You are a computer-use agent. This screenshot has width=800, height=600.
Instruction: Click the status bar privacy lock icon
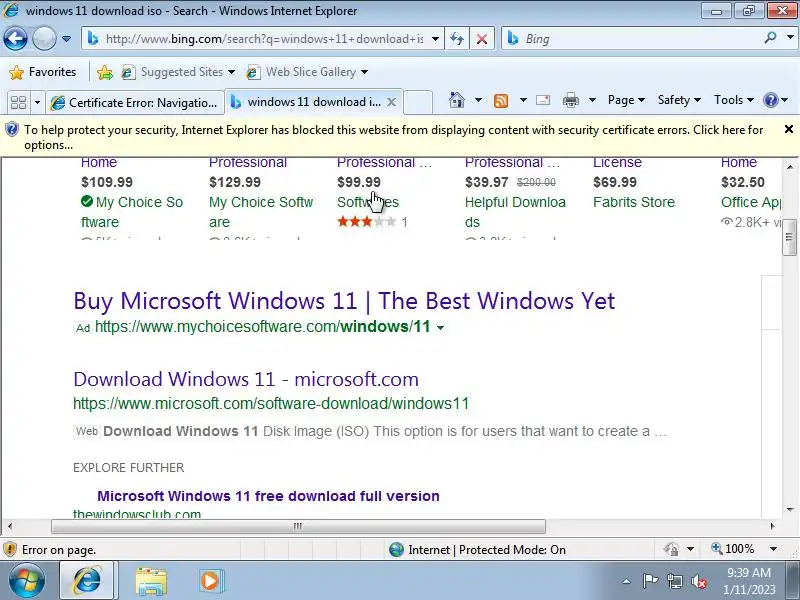tap(671, 549)
